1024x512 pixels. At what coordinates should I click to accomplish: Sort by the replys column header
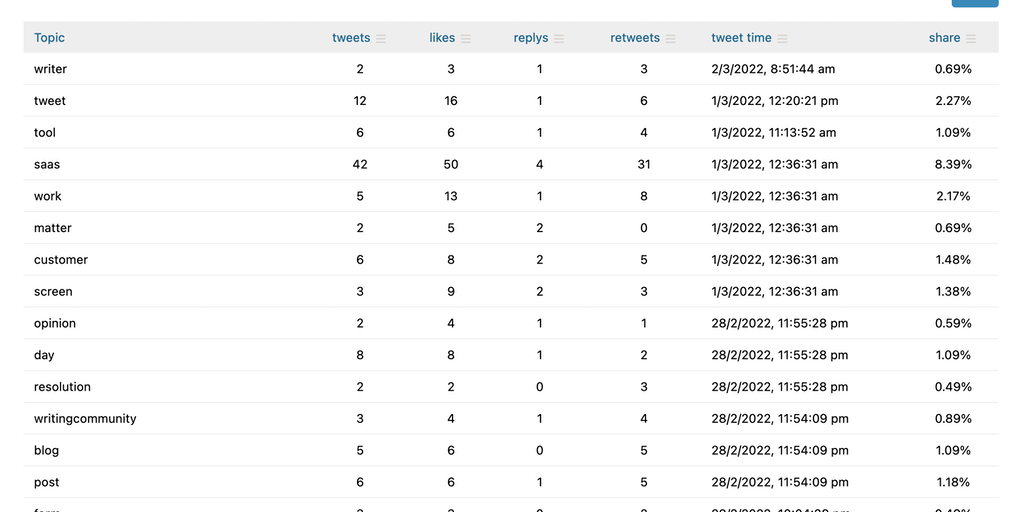tap(531, 38)
